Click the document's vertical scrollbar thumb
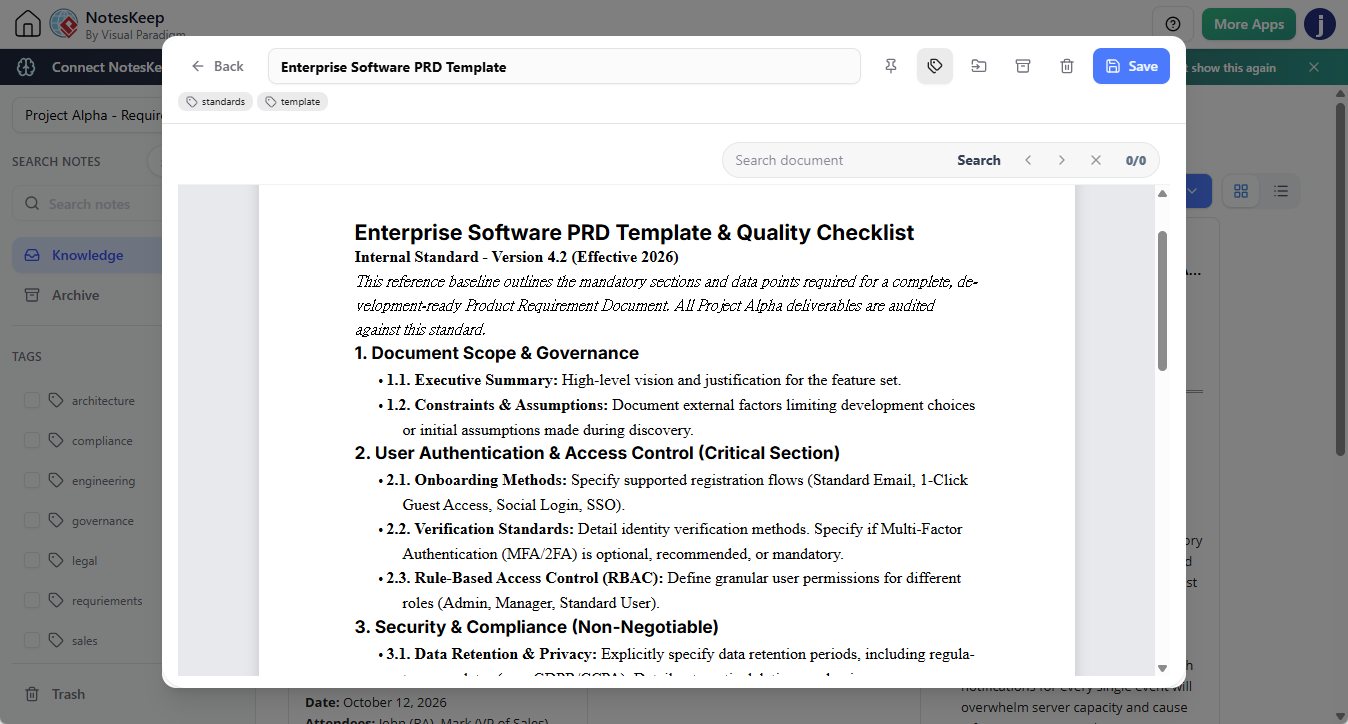 pos(1162,301)
